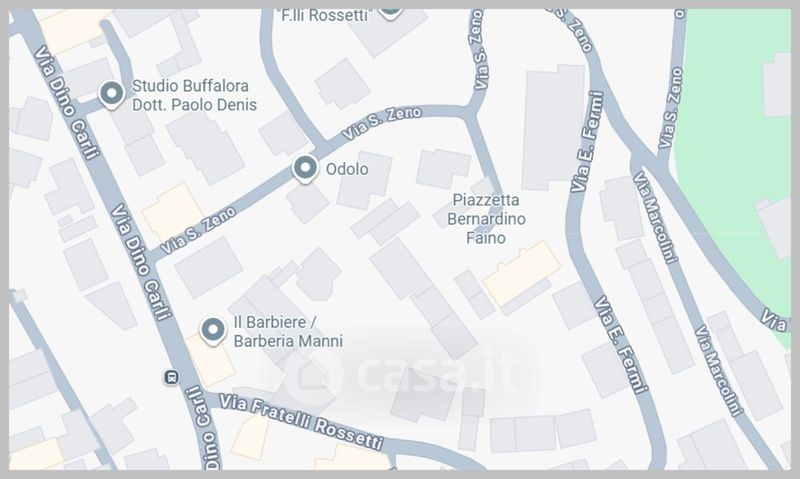The width and height of the screenshot is (800, 479).
Task: Click the Odolo place name label
Action: click(347, 169)
